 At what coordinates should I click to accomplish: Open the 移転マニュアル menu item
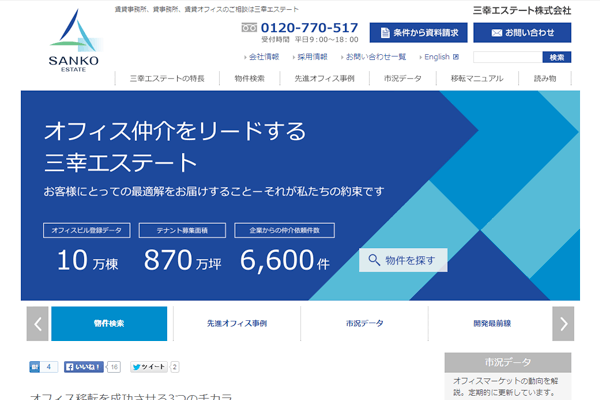(477, 78)
